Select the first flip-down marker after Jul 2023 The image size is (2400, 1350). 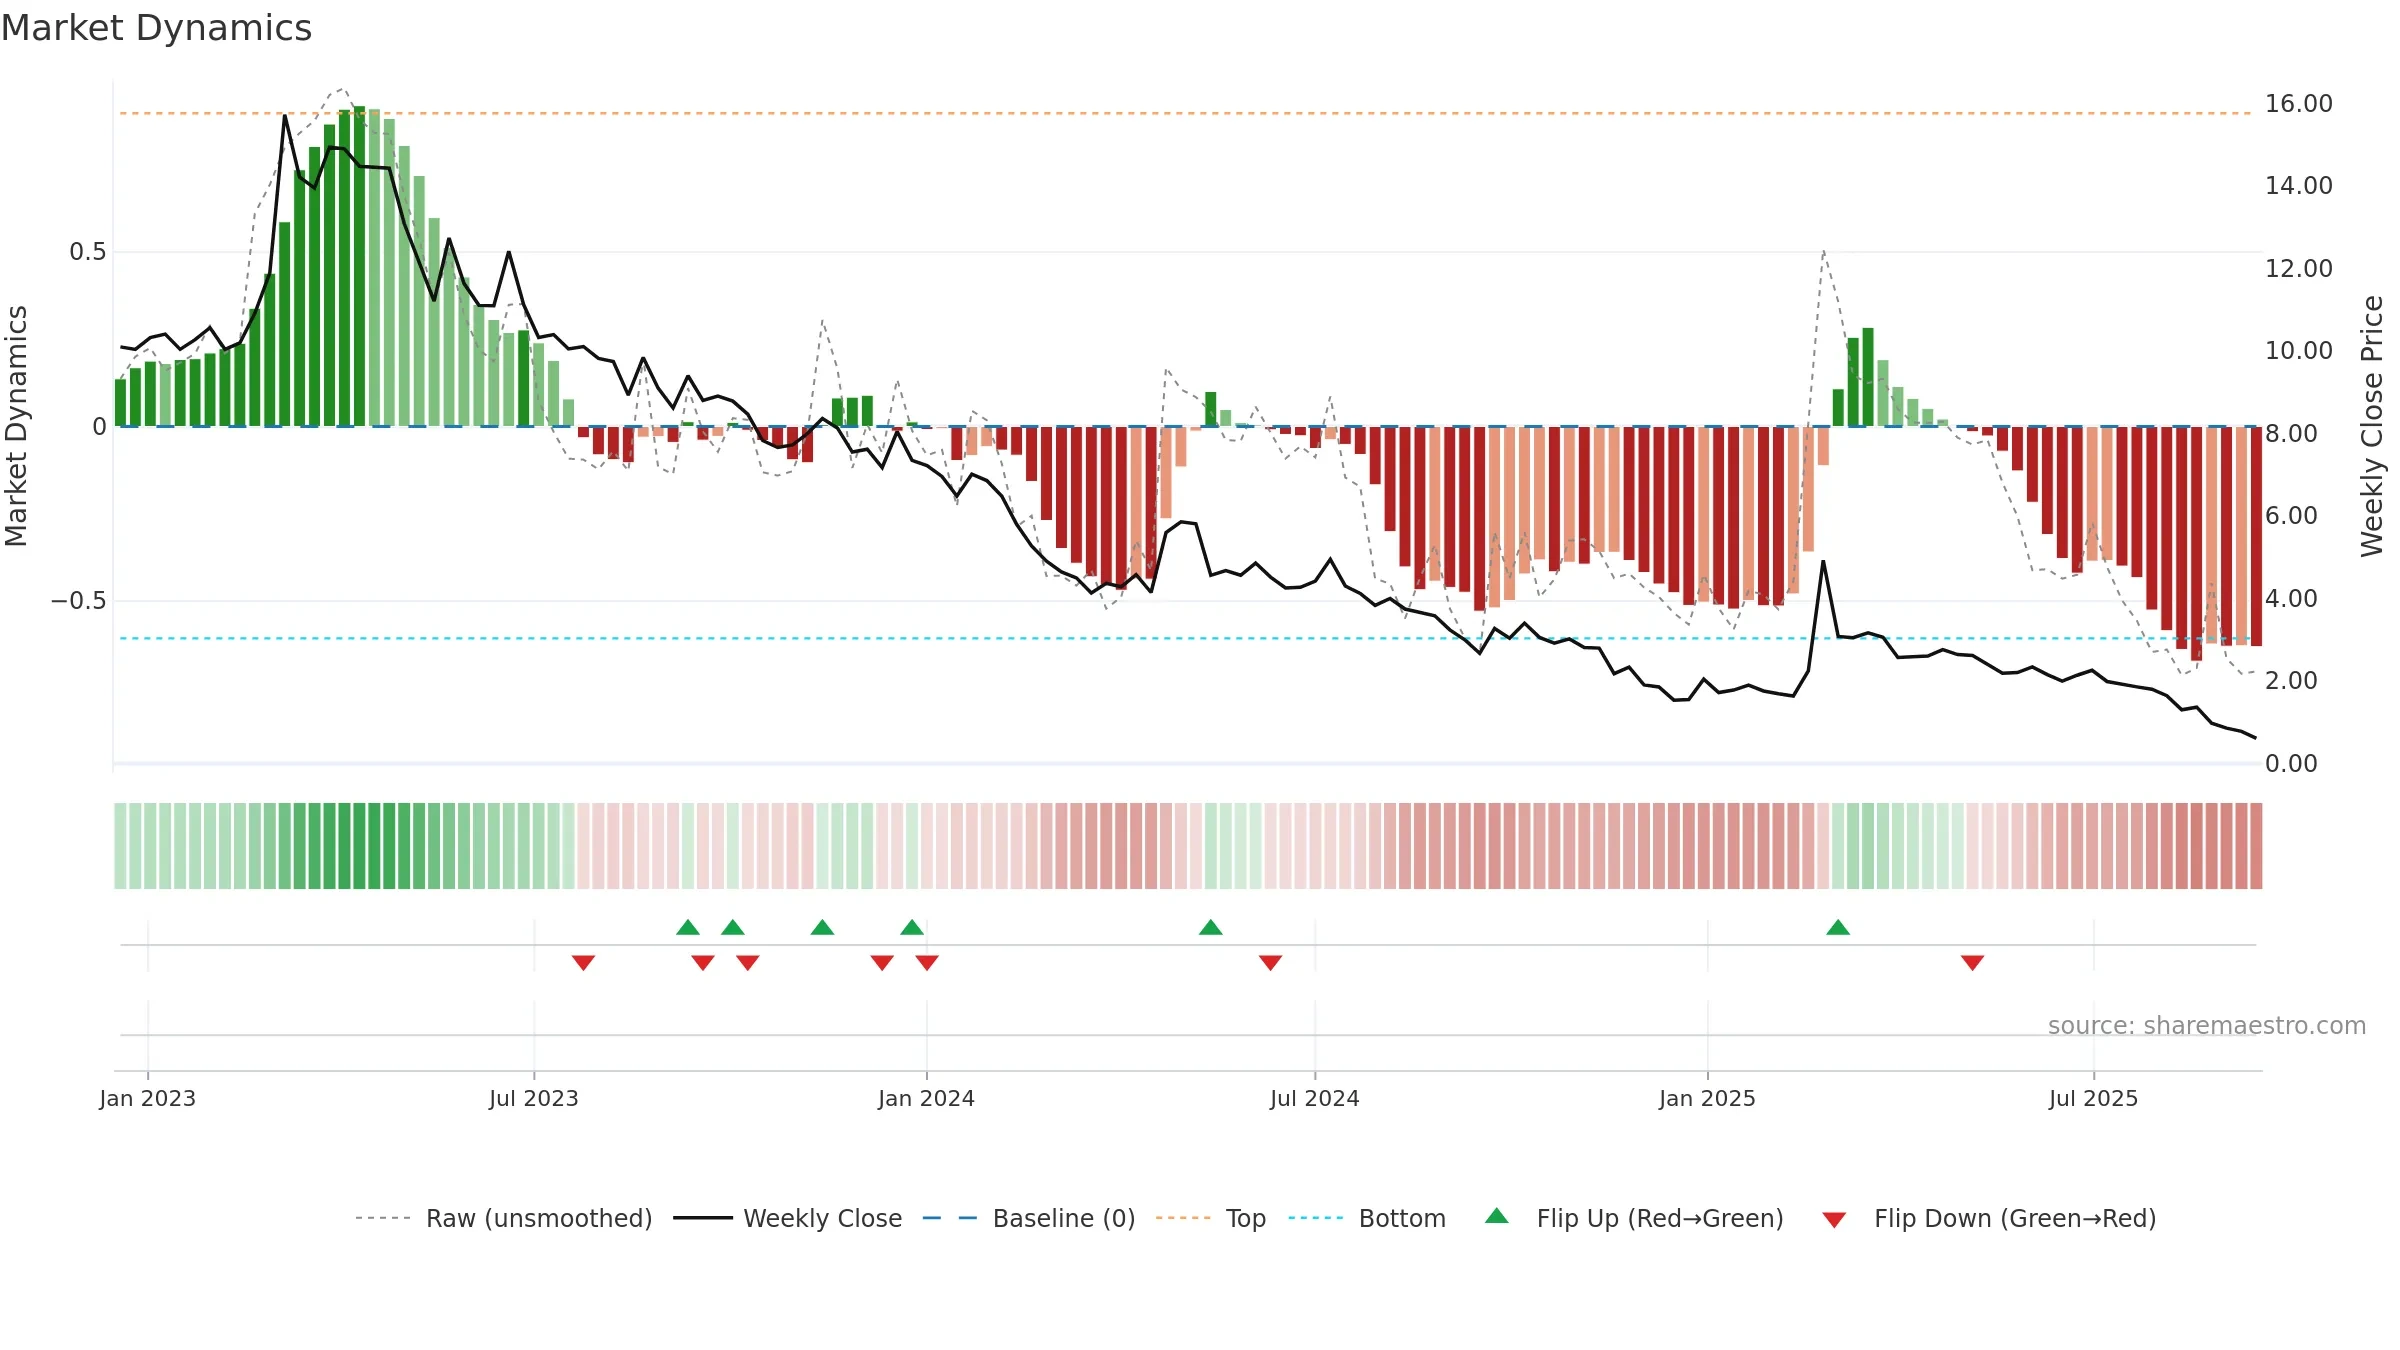[x=584, y=962]
